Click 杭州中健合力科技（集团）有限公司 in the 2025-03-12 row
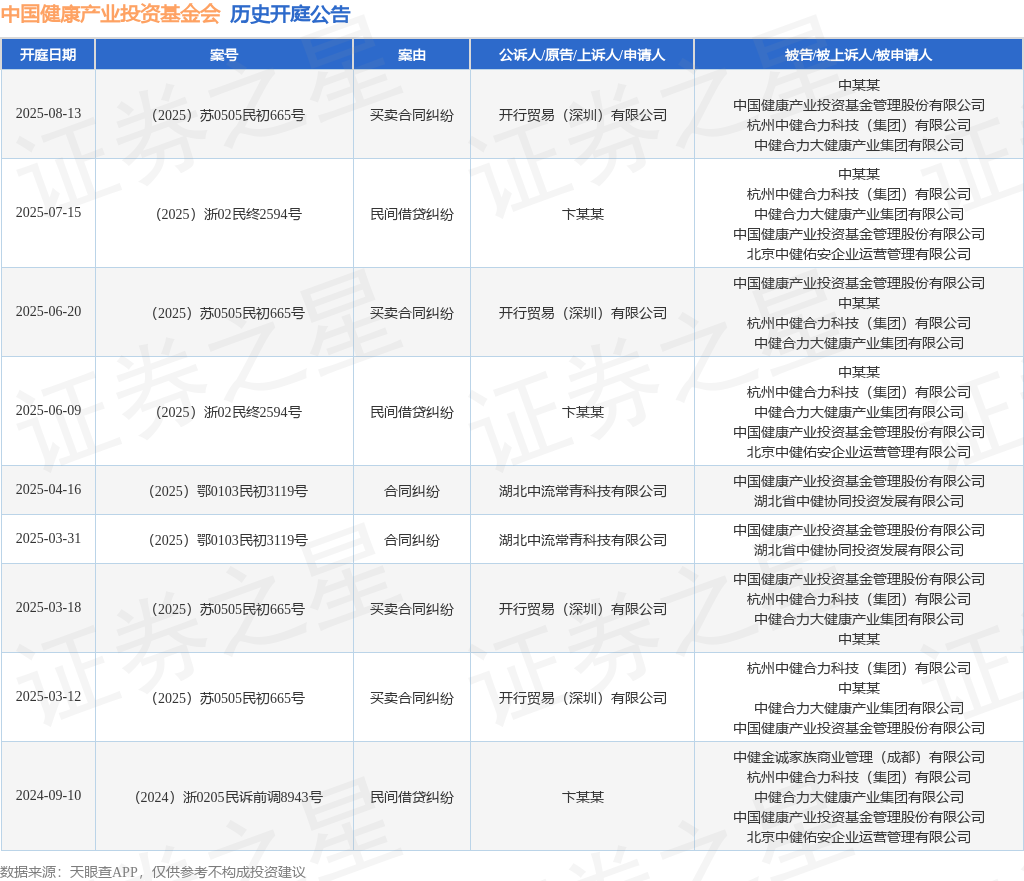Viewport: 1024px width, 881px height. pos(859,669)
